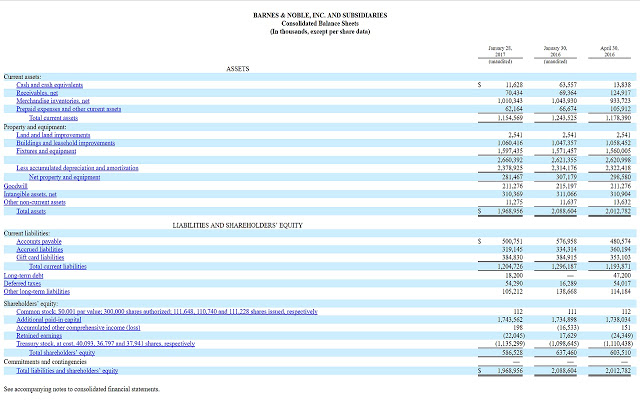Select deferred taxes value 16,289
The width and height of the screenshot is (640, 400).
click(x=568, y=283)
